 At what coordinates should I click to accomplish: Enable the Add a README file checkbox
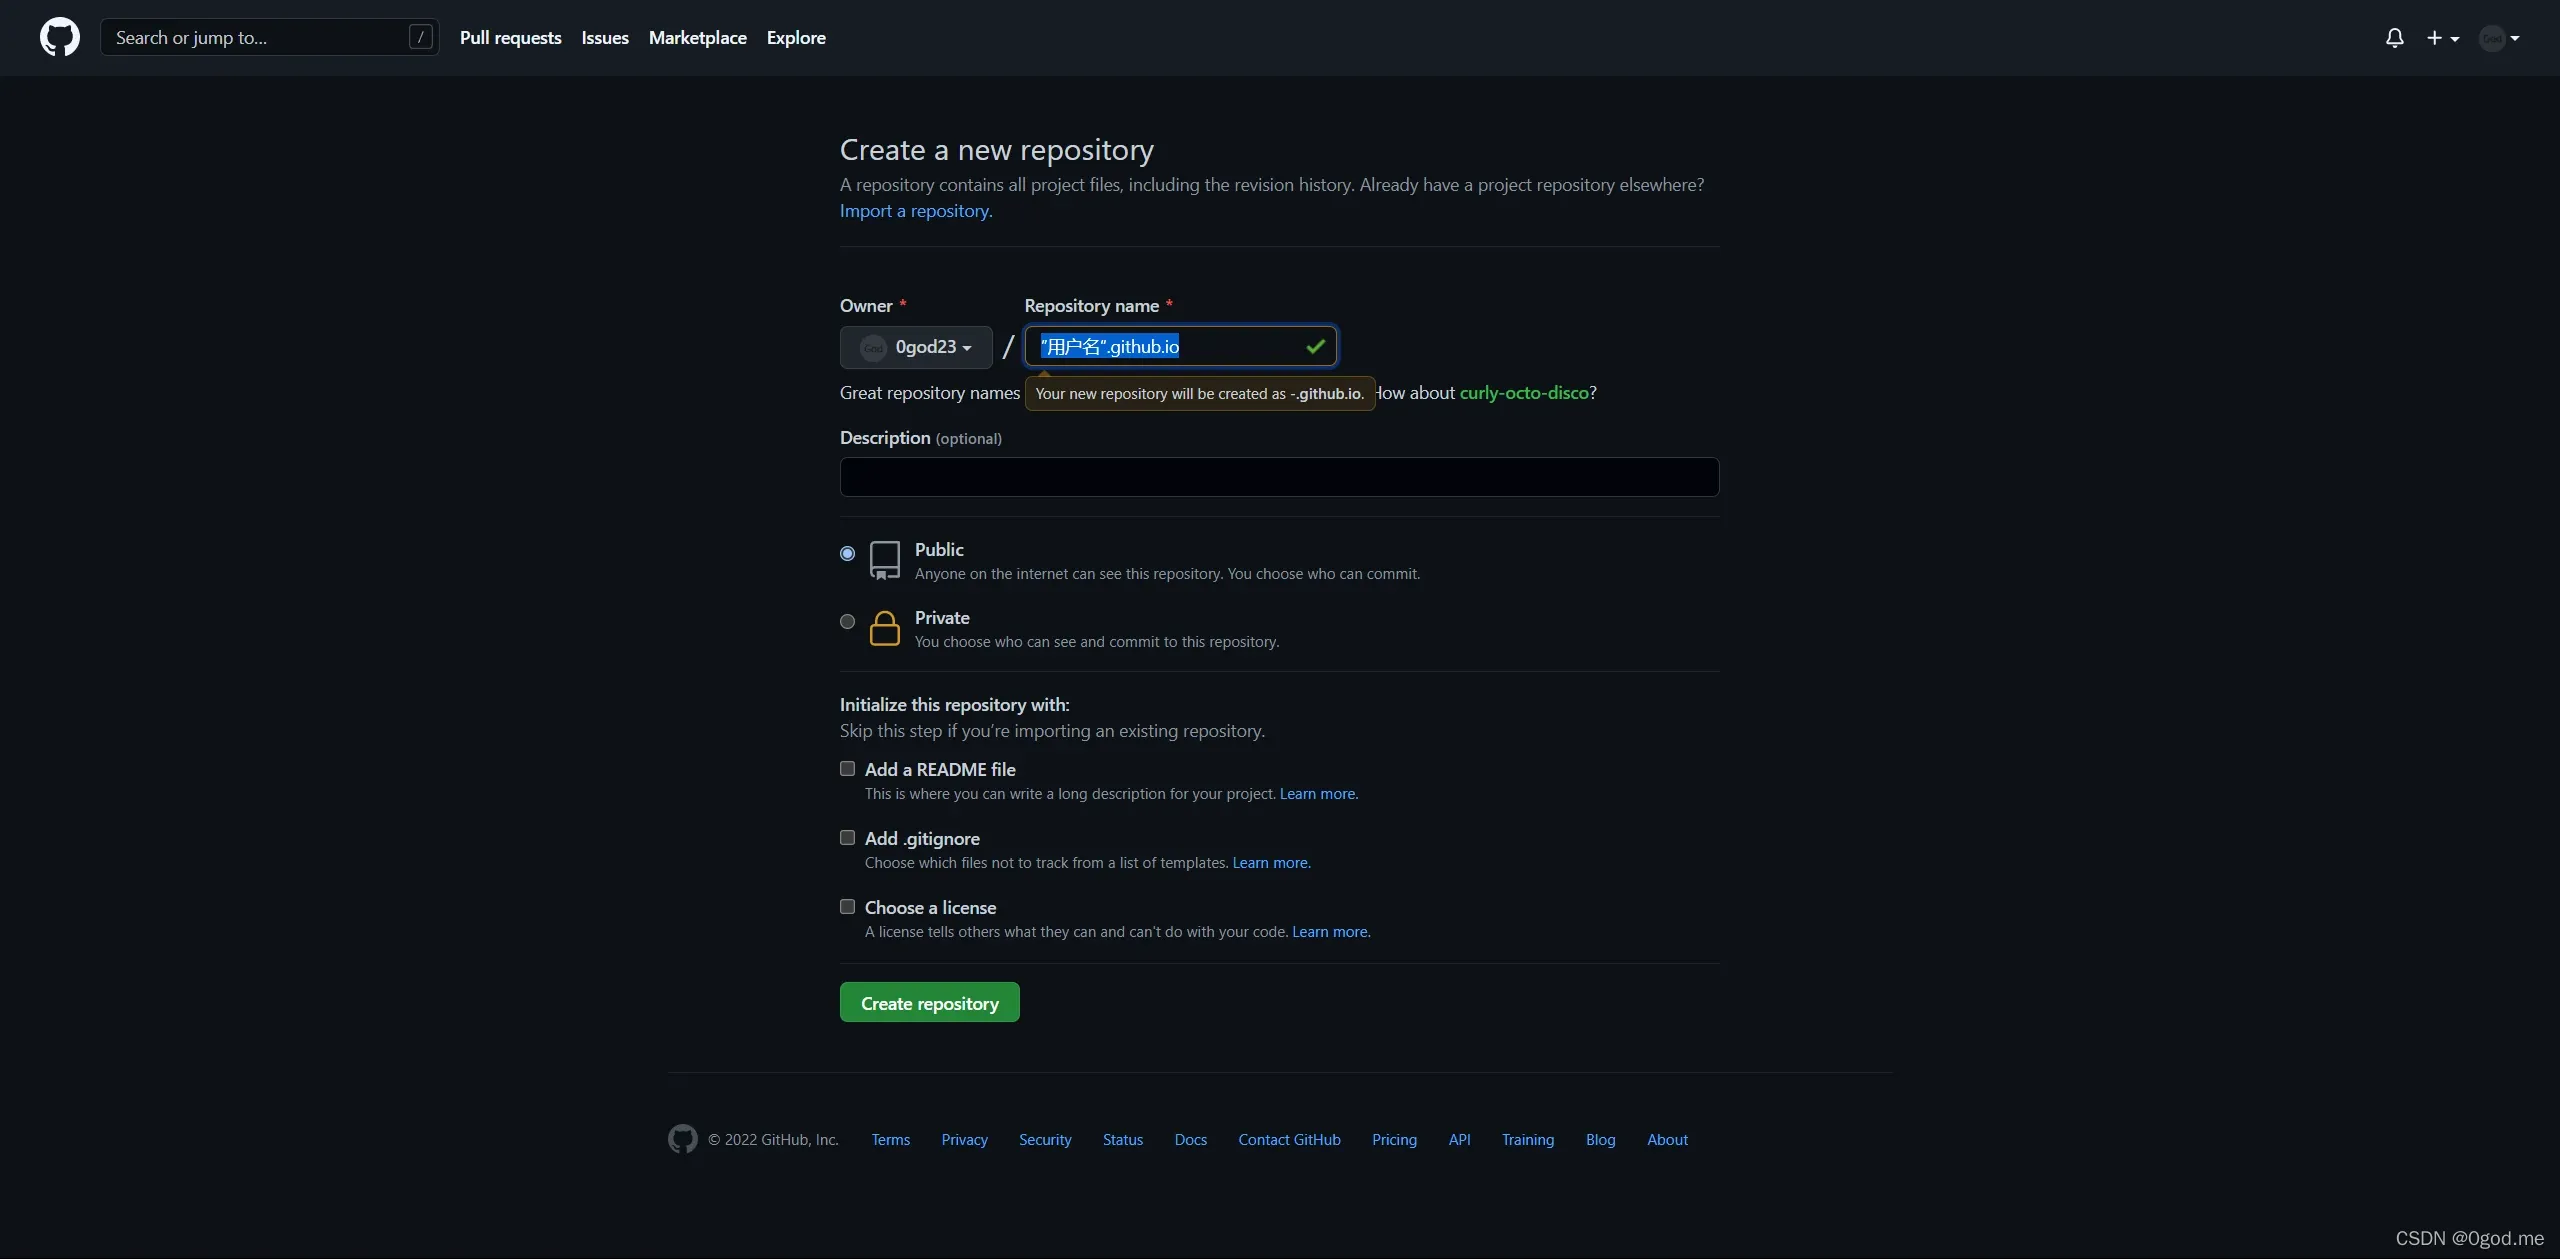coord(847,768)
